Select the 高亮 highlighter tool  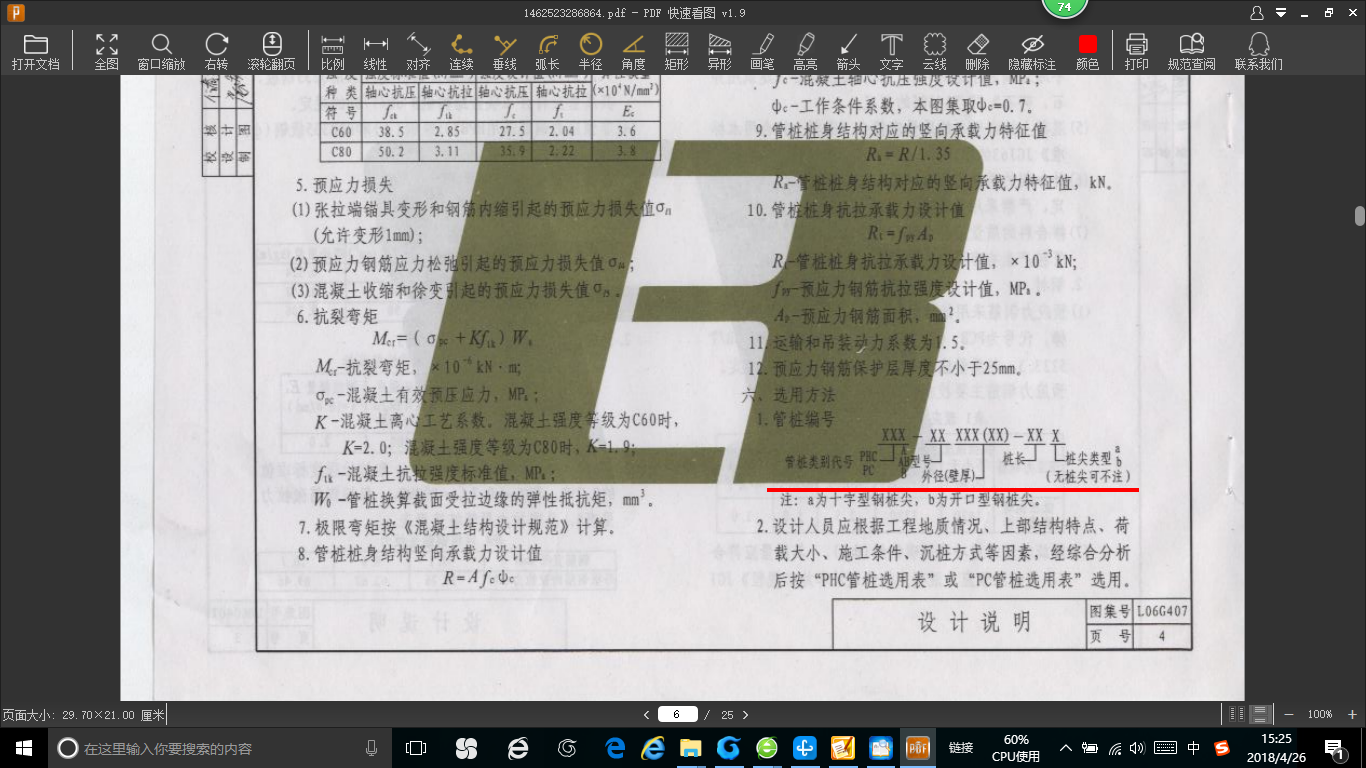click(805, 51)
